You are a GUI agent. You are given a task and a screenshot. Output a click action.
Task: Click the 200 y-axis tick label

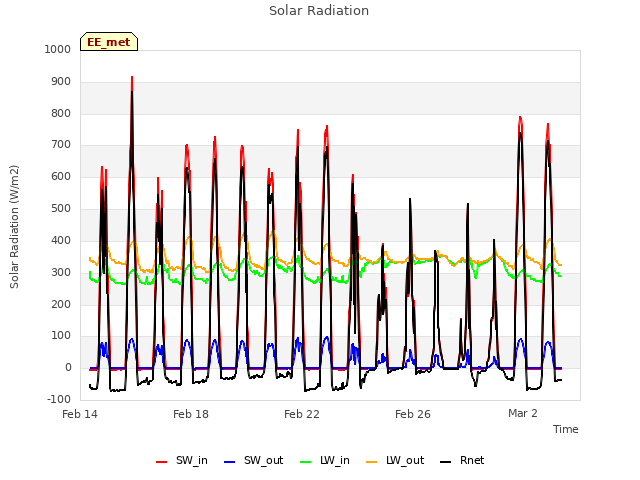pyautogui.click(x=61, y=304)
